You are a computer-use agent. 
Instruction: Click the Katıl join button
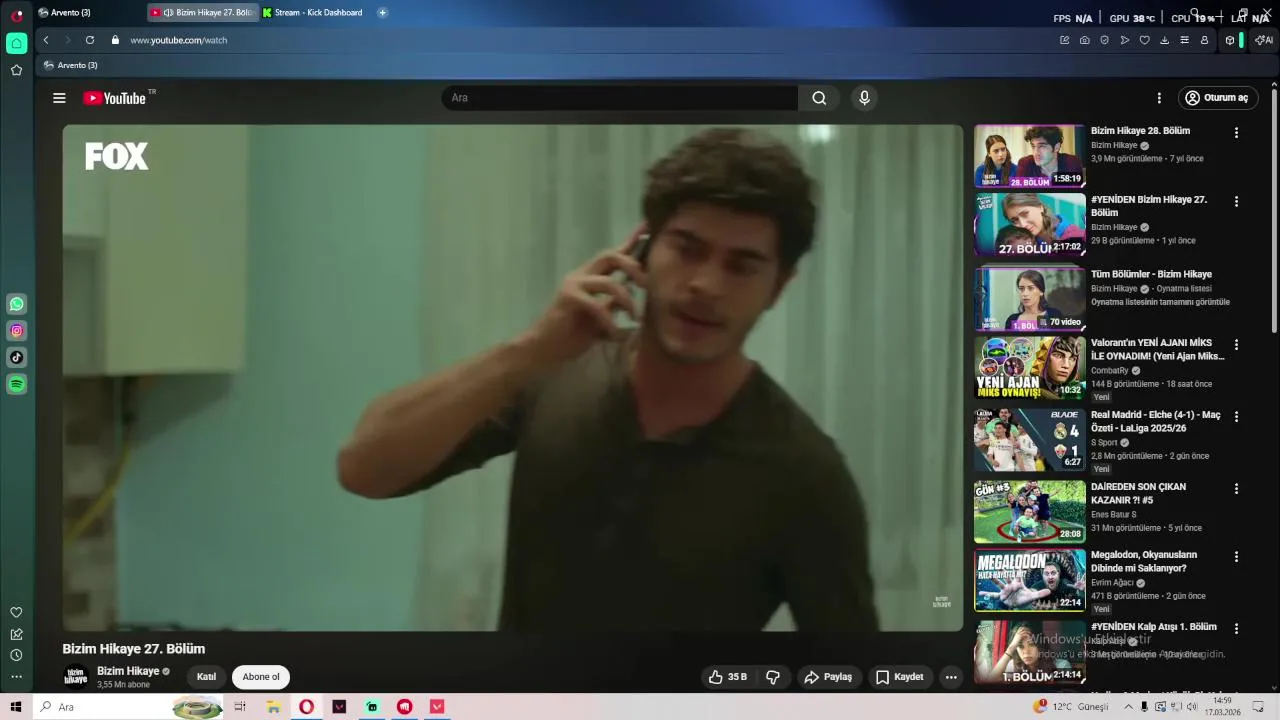206,677
